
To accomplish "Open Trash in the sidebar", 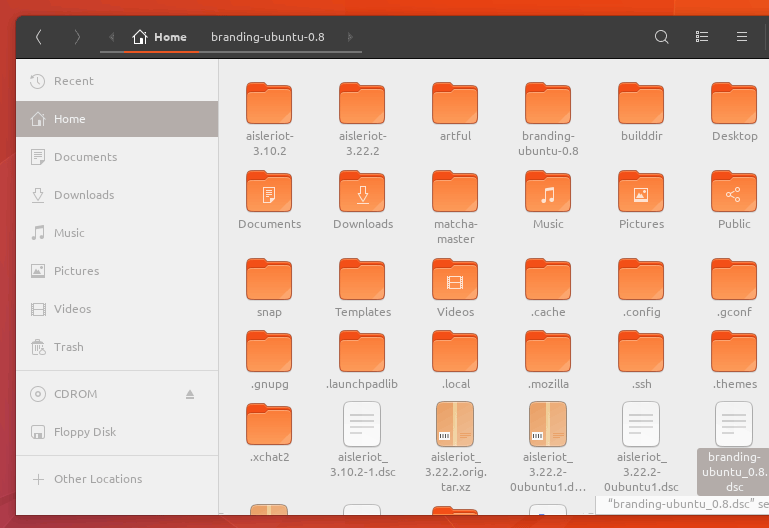I will [x=117, y=347].
